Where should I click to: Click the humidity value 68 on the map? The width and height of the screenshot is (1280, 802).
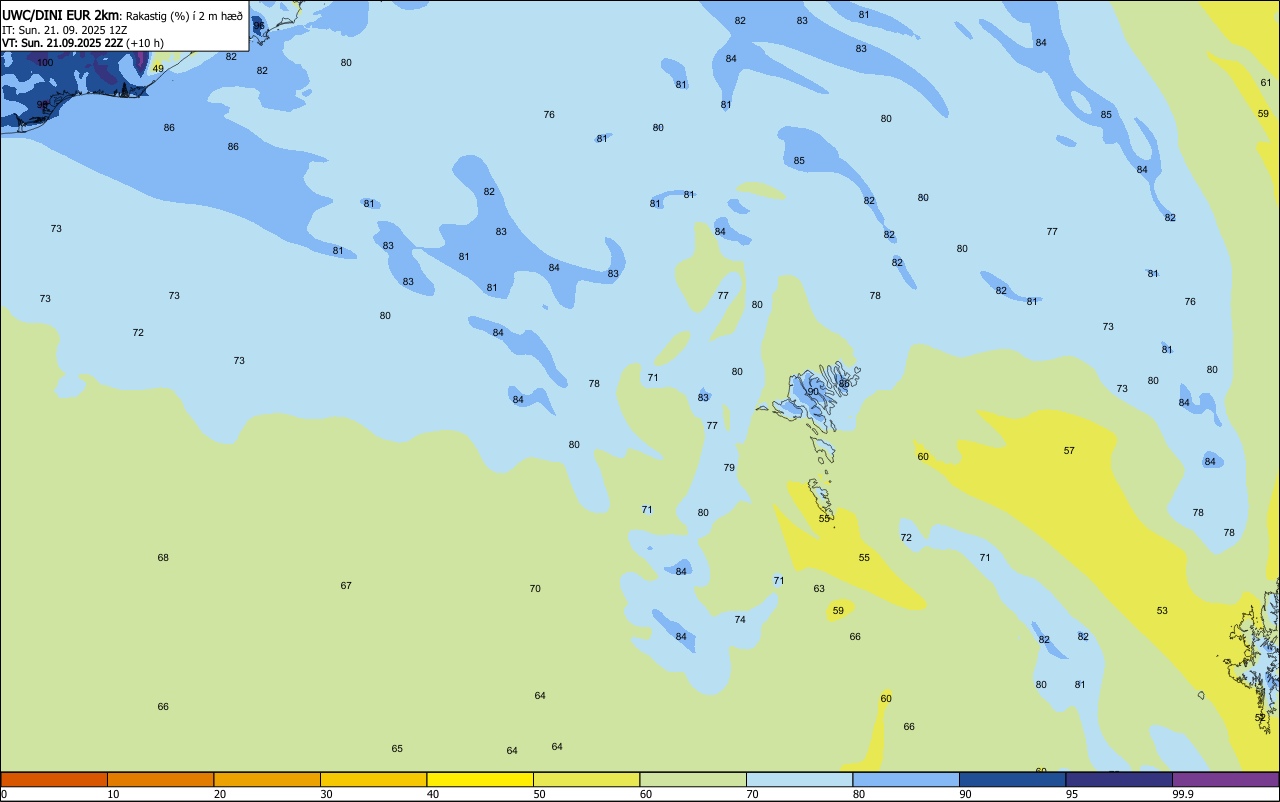click(163, 557)
